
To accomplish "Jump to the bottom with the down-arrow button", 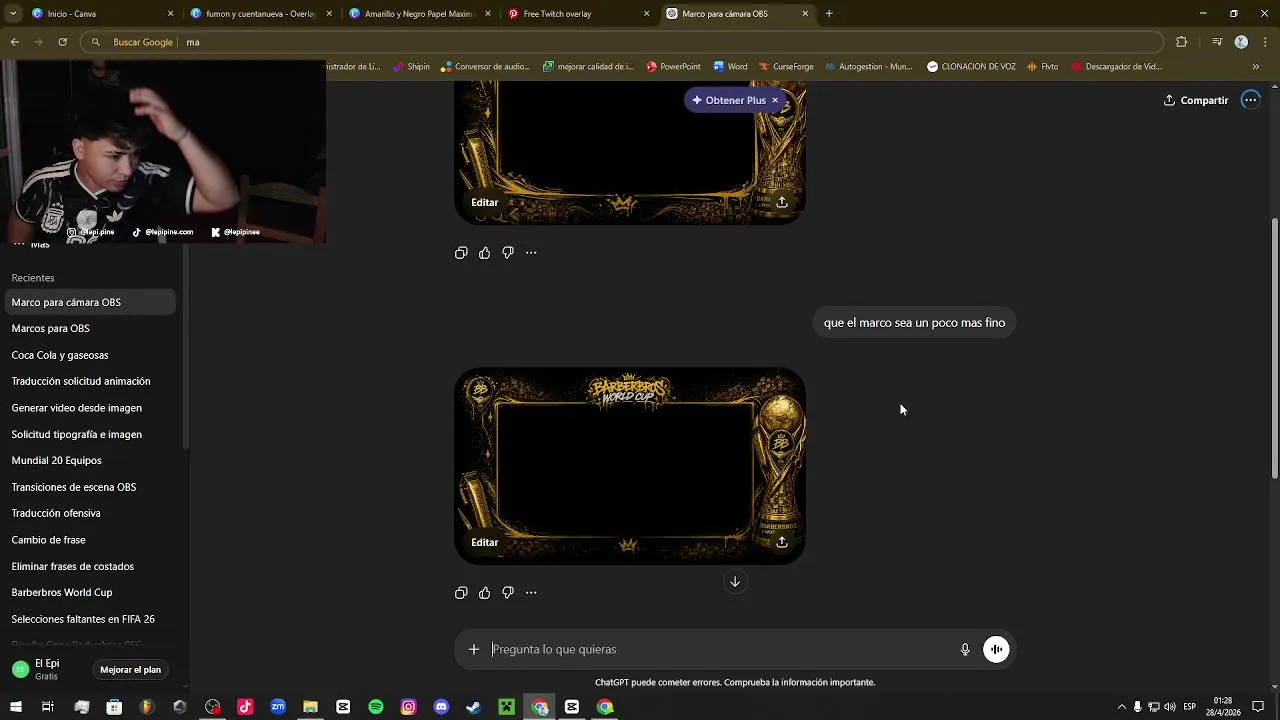I will pos(735,582).
